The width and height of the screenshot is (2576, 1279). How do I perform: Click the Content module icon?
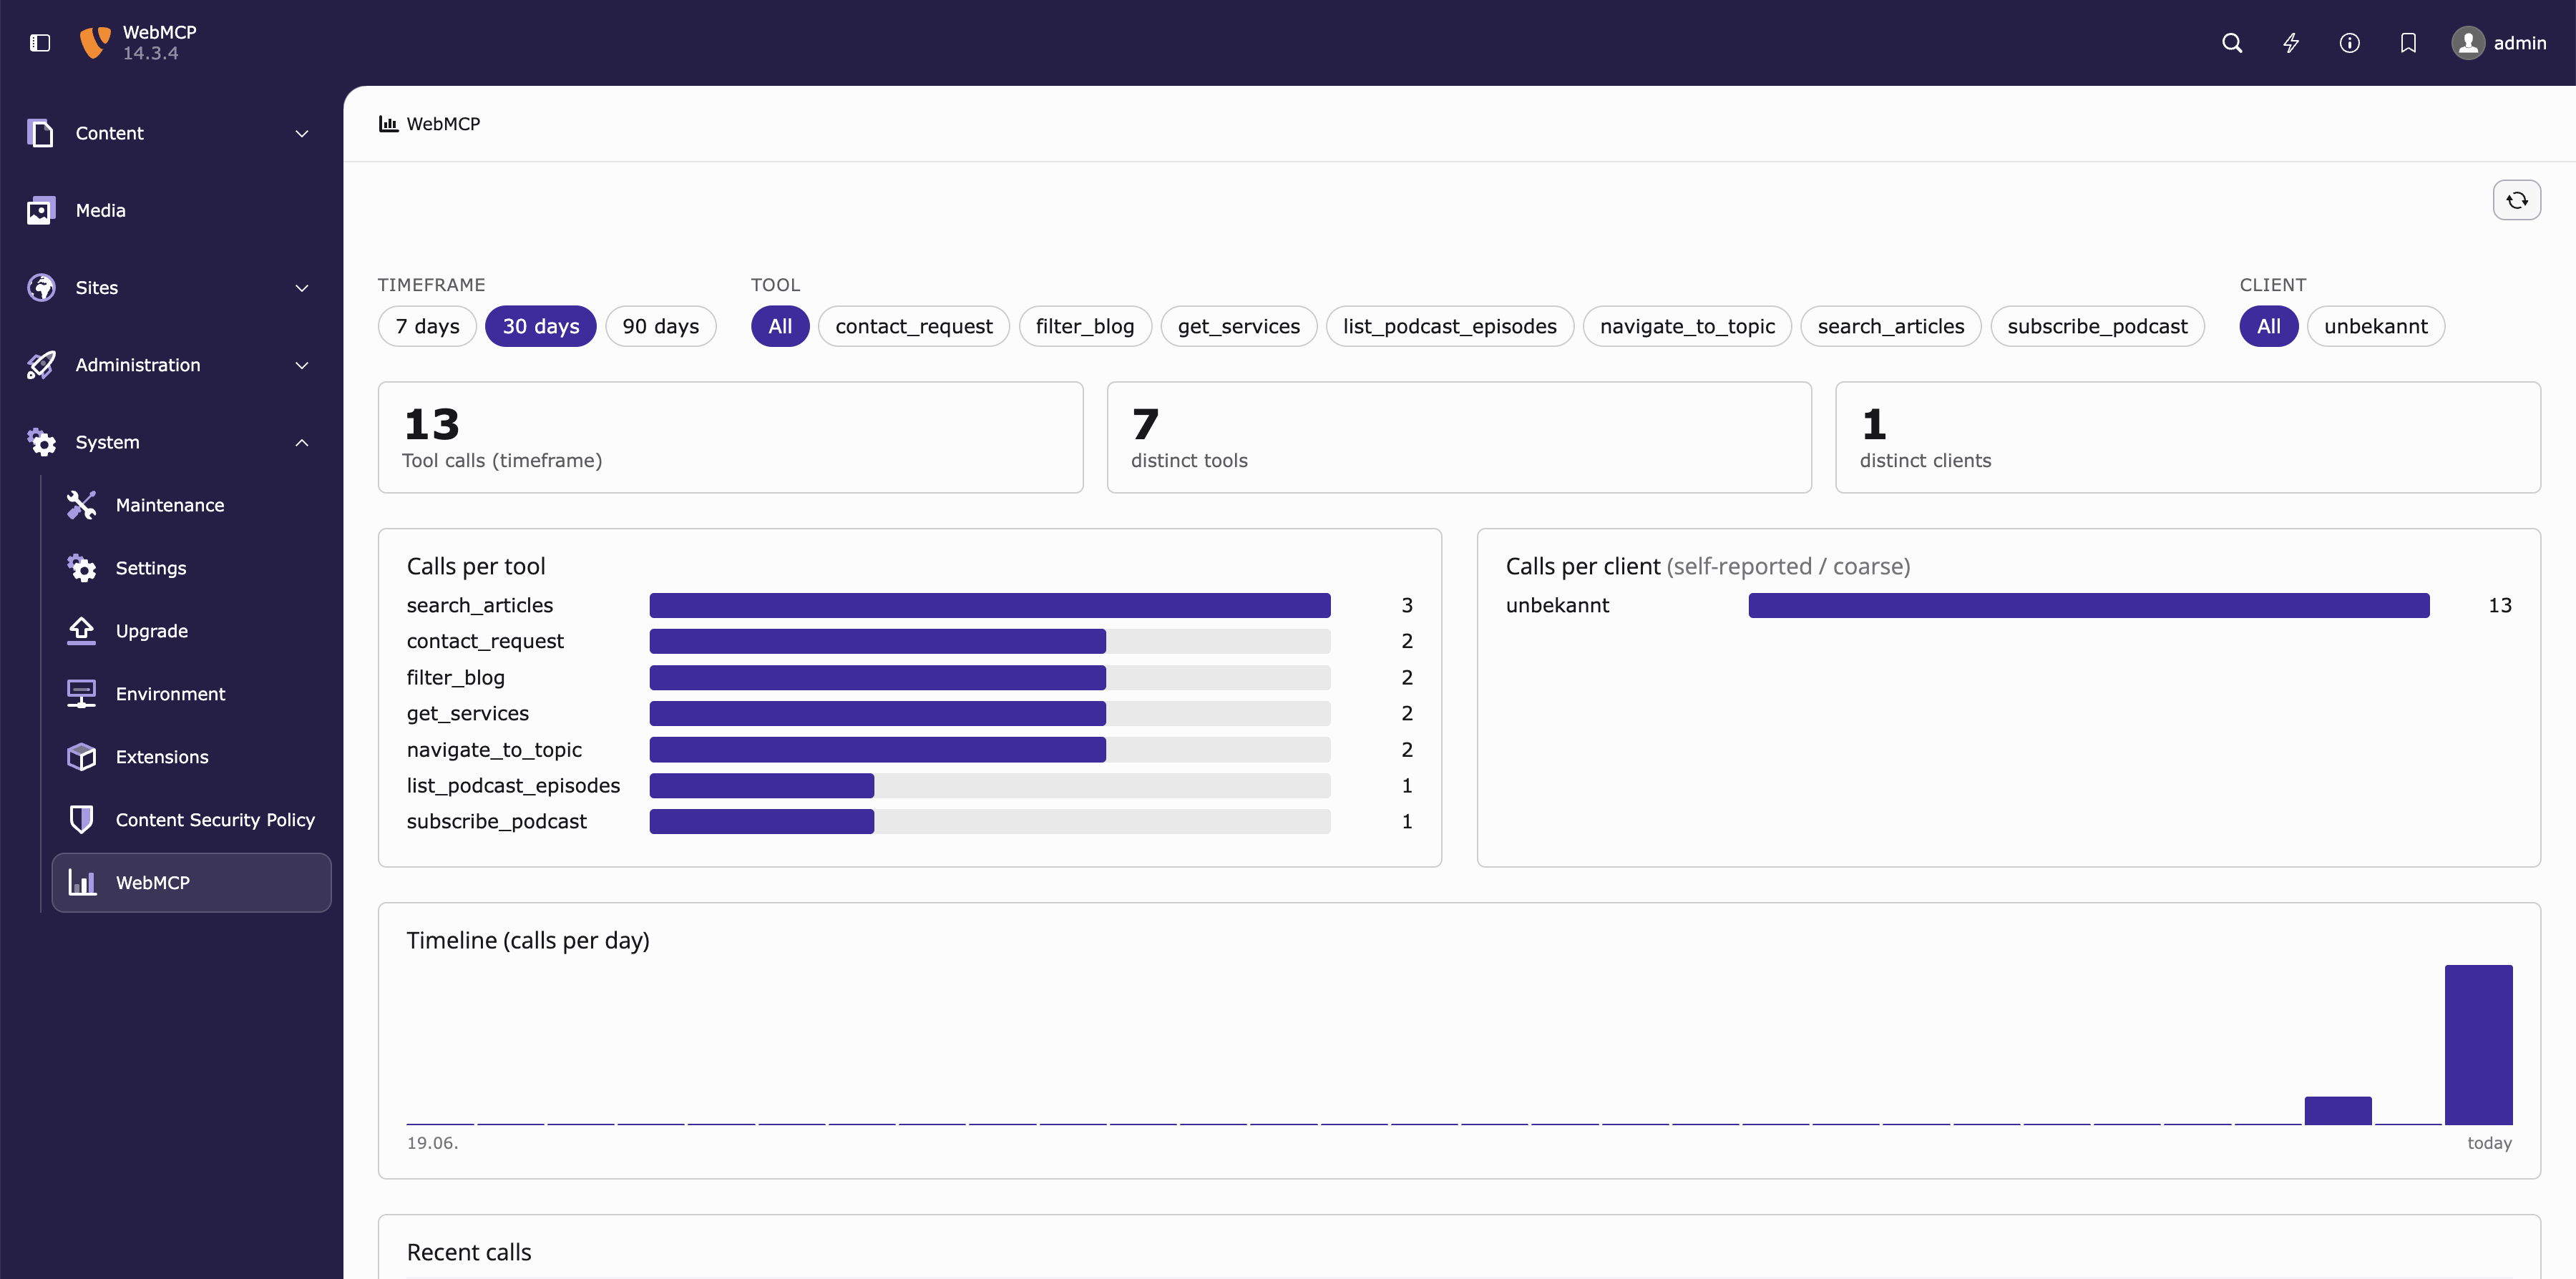[x=41, y=133]
